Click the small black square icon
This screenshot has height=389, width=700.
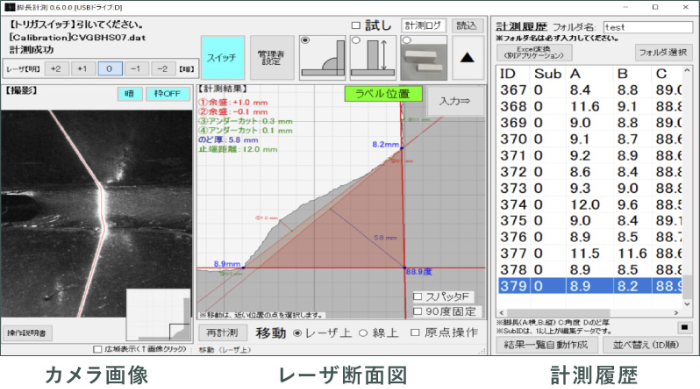coord(684,327)
